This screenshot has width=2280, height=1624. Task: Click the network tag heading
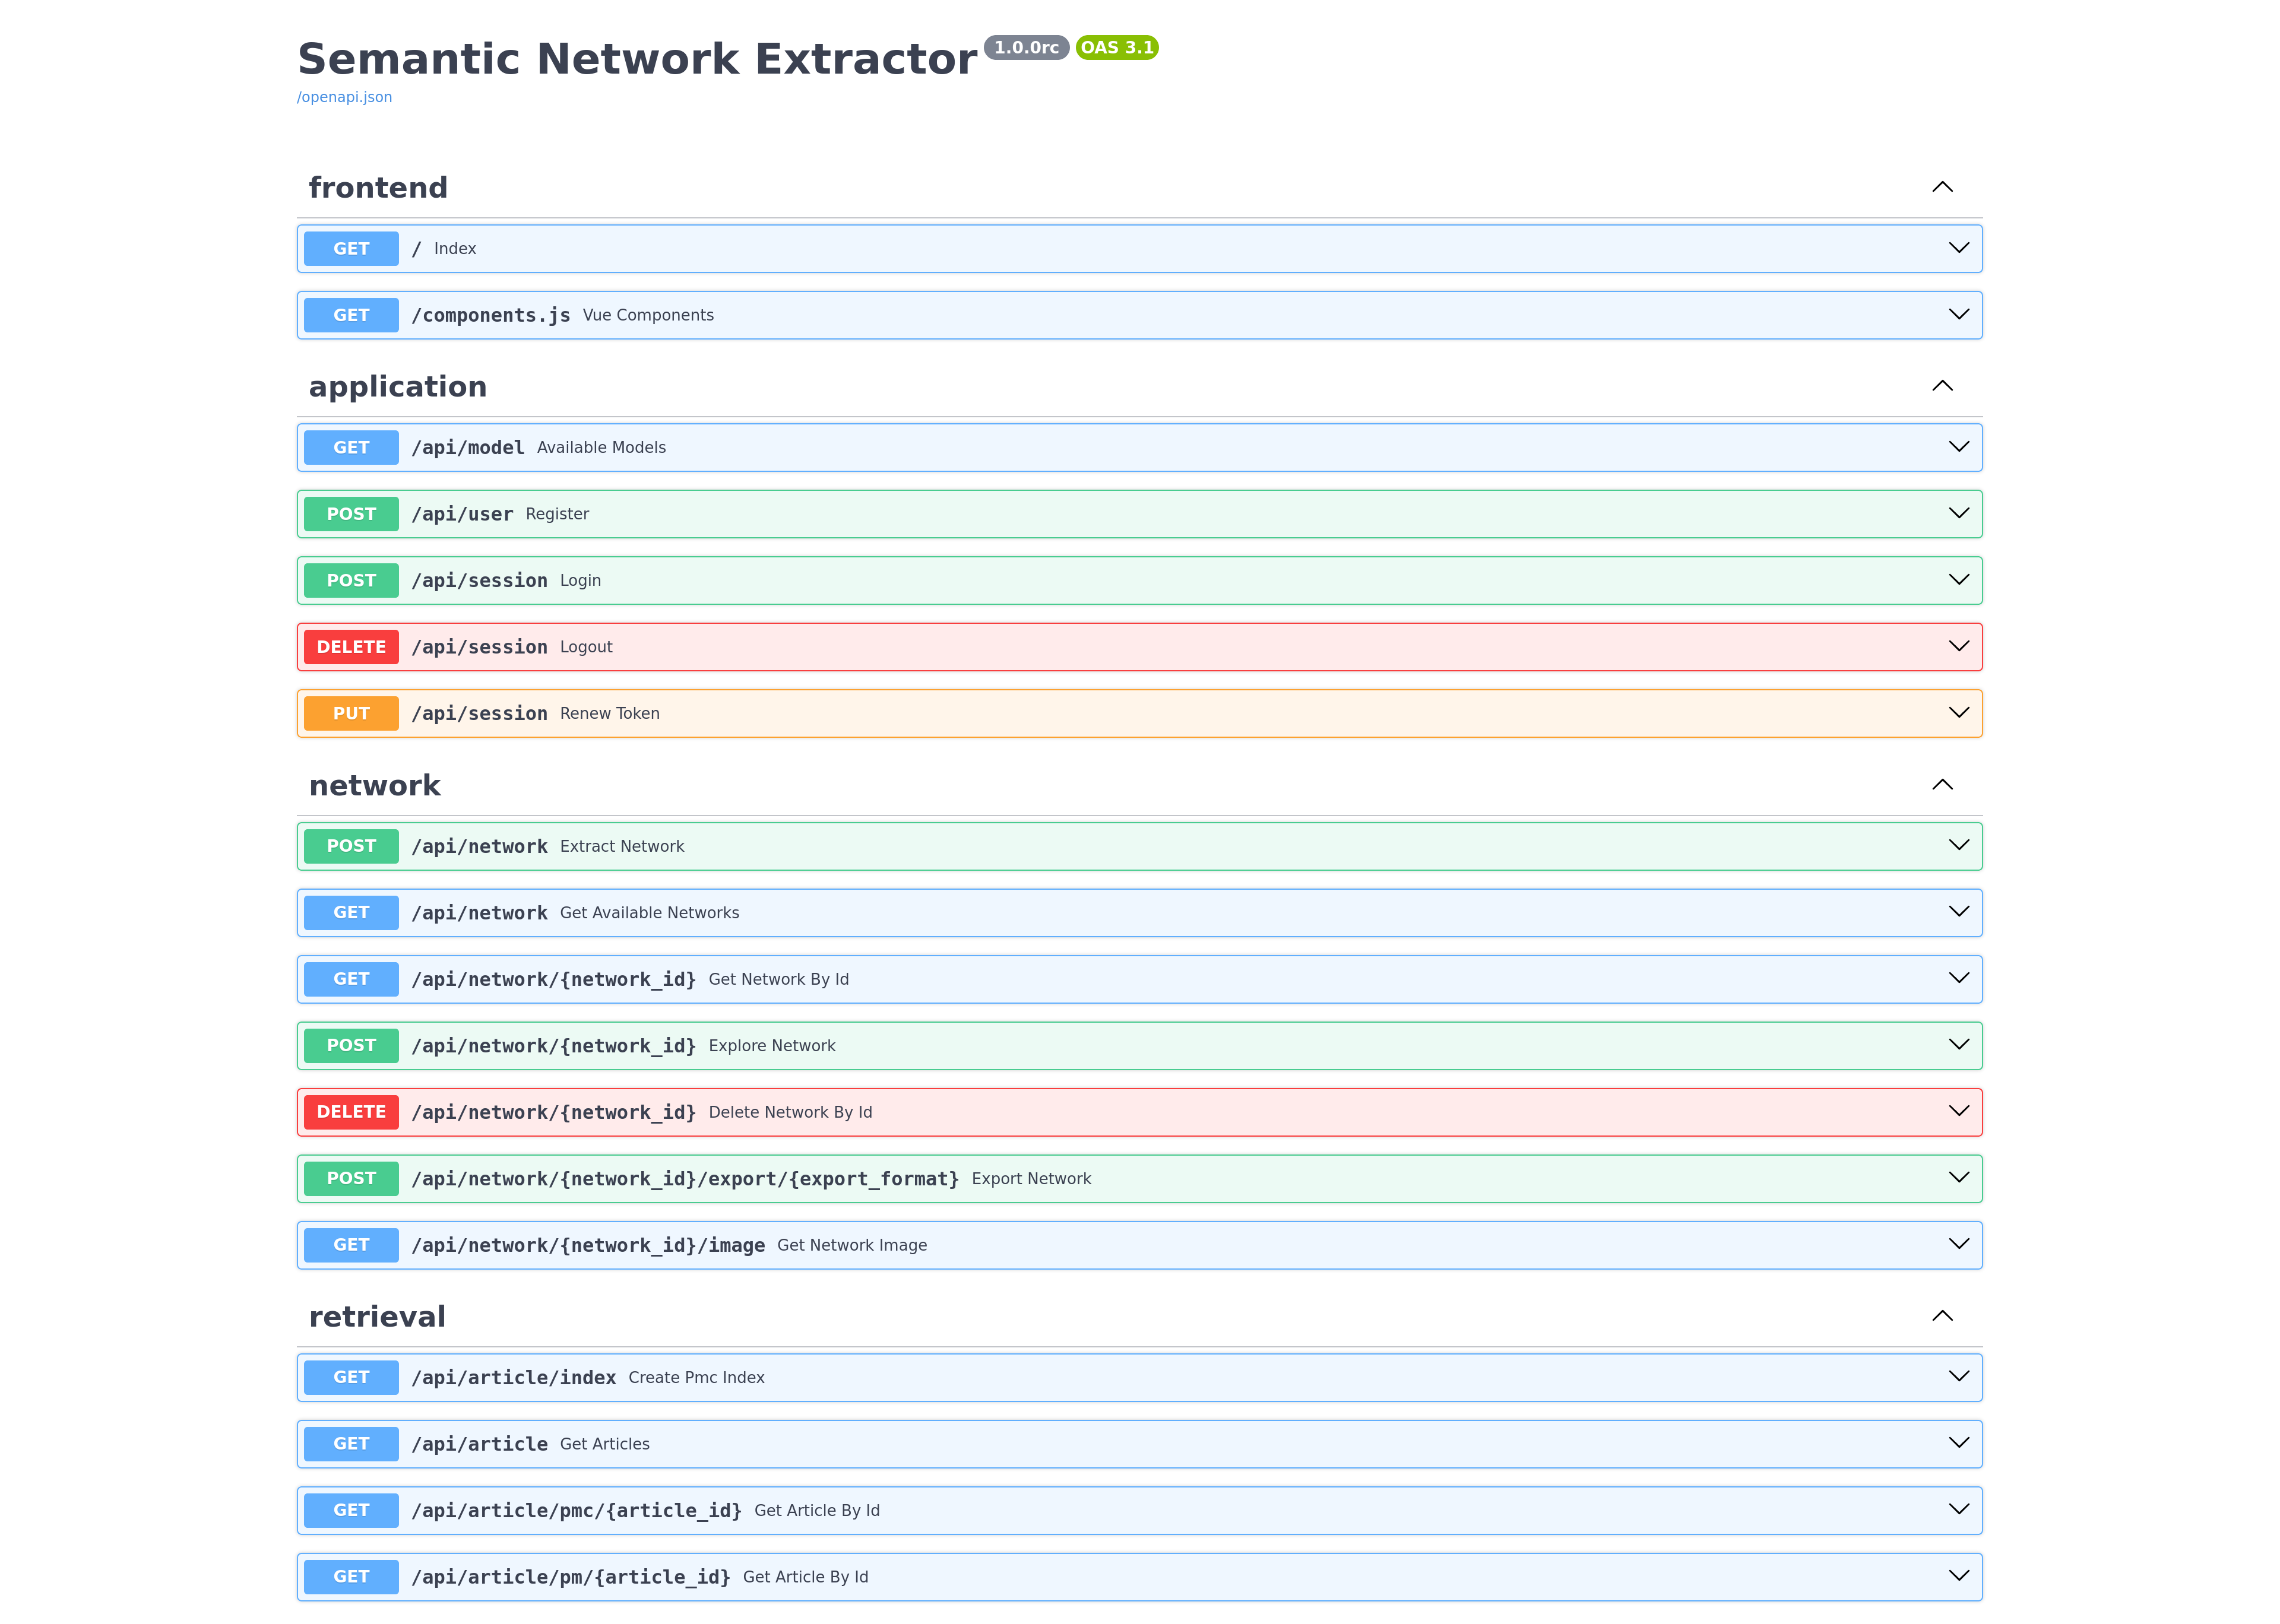(375, 785)
